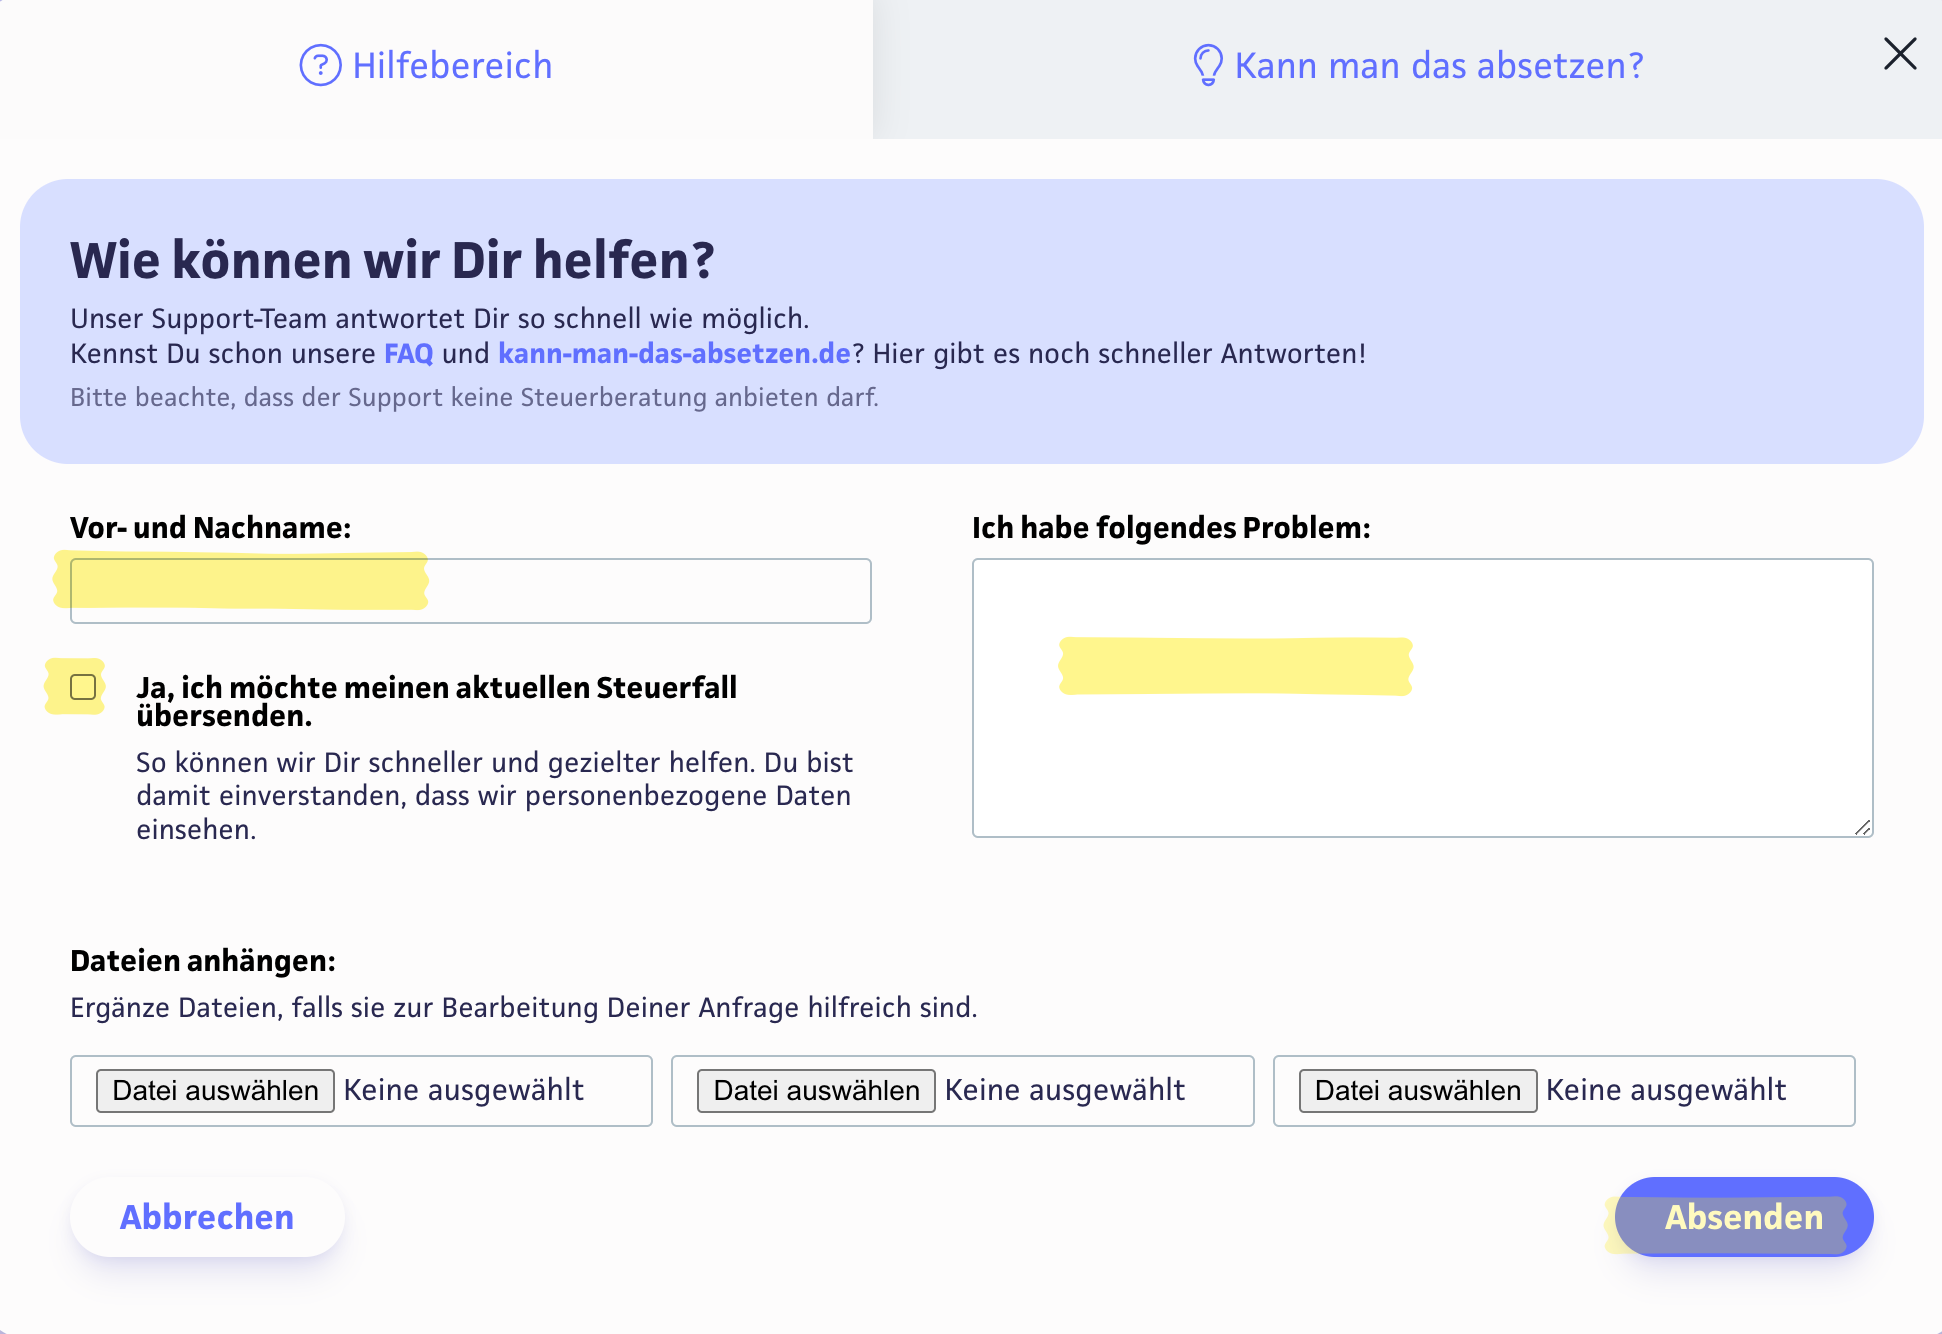Submit the form with Absenden
1942x1334 pixels.
1743,1217
